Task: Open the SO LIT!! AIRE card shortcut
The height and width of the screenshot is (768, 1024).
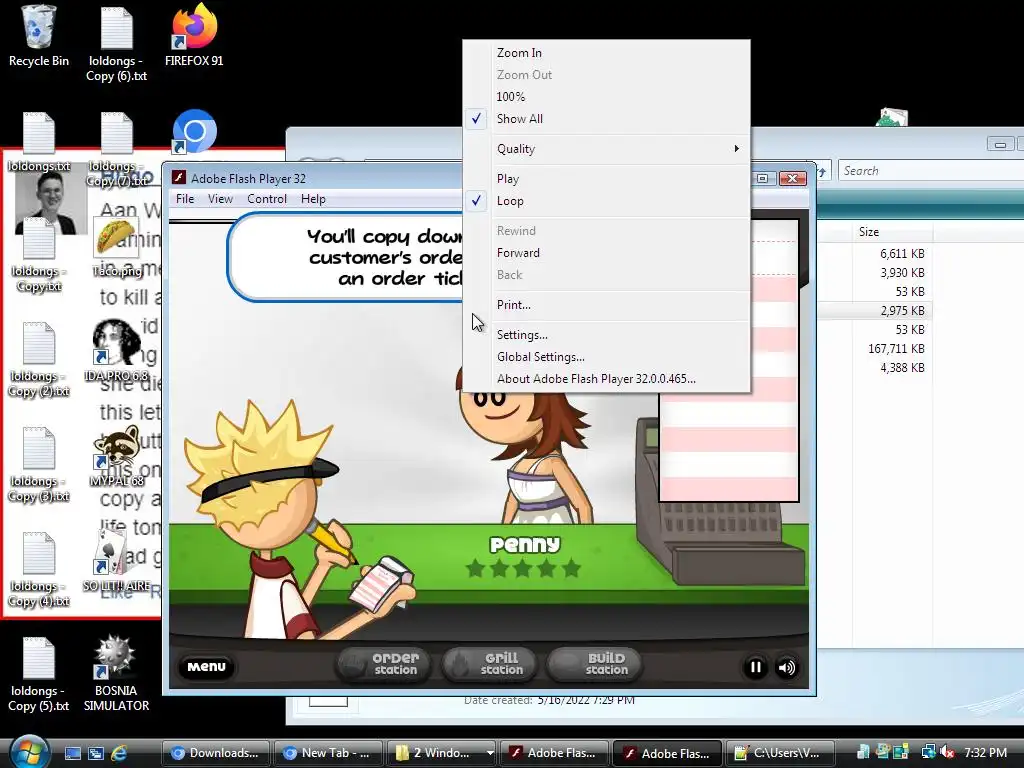Action: tap(116, 560)
